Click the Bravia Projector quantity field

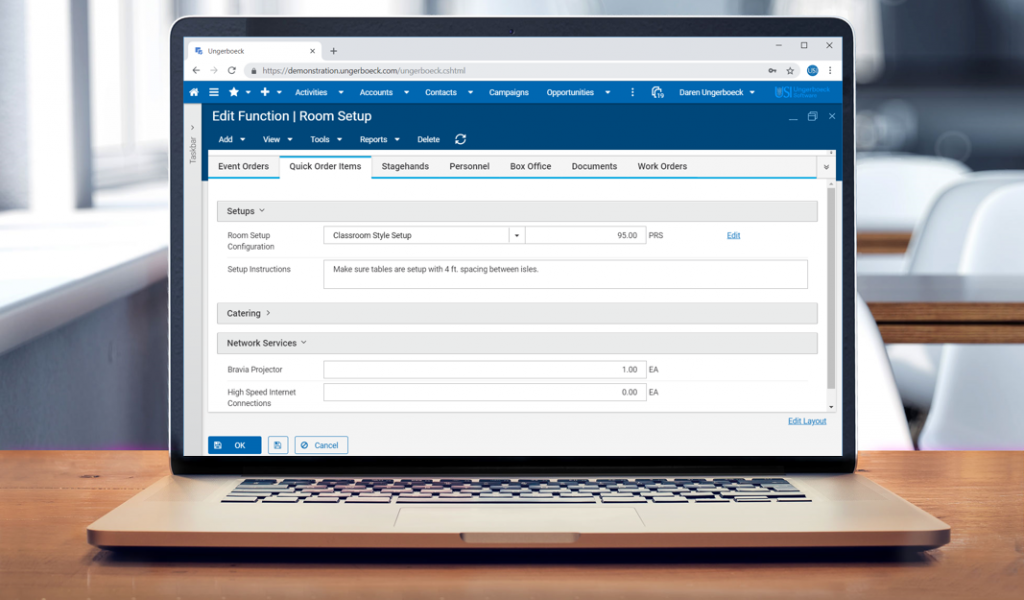click(x=484, y=370)
